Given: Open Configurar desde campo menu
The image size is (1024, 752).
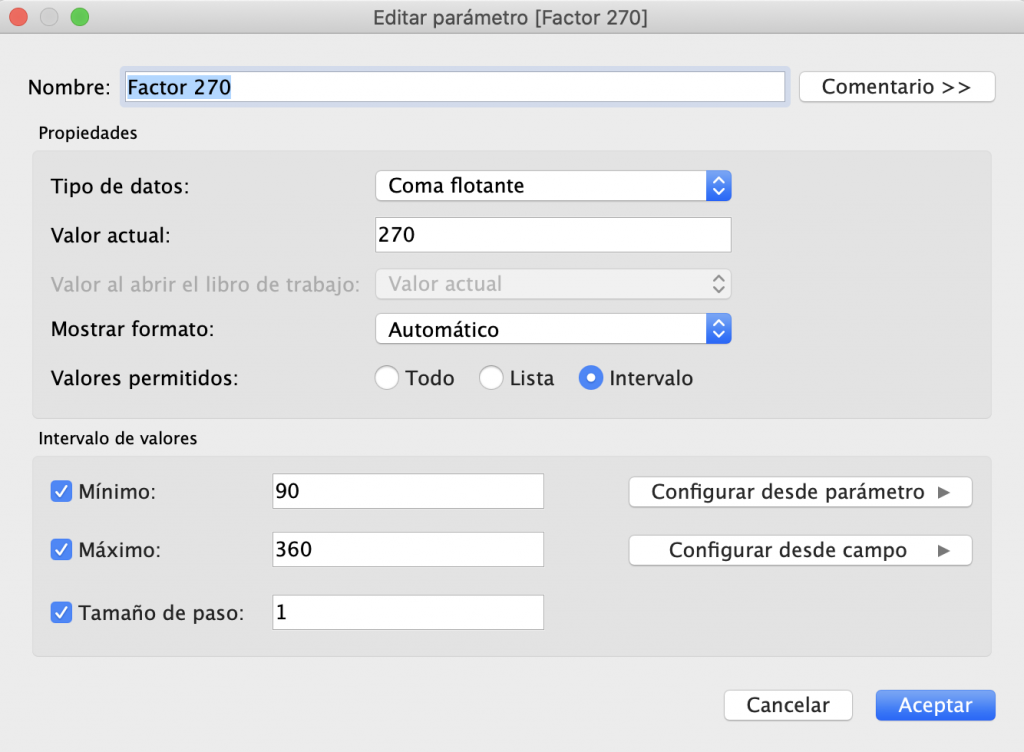Looking at the screenshot, I should click(x=801, y=550).
